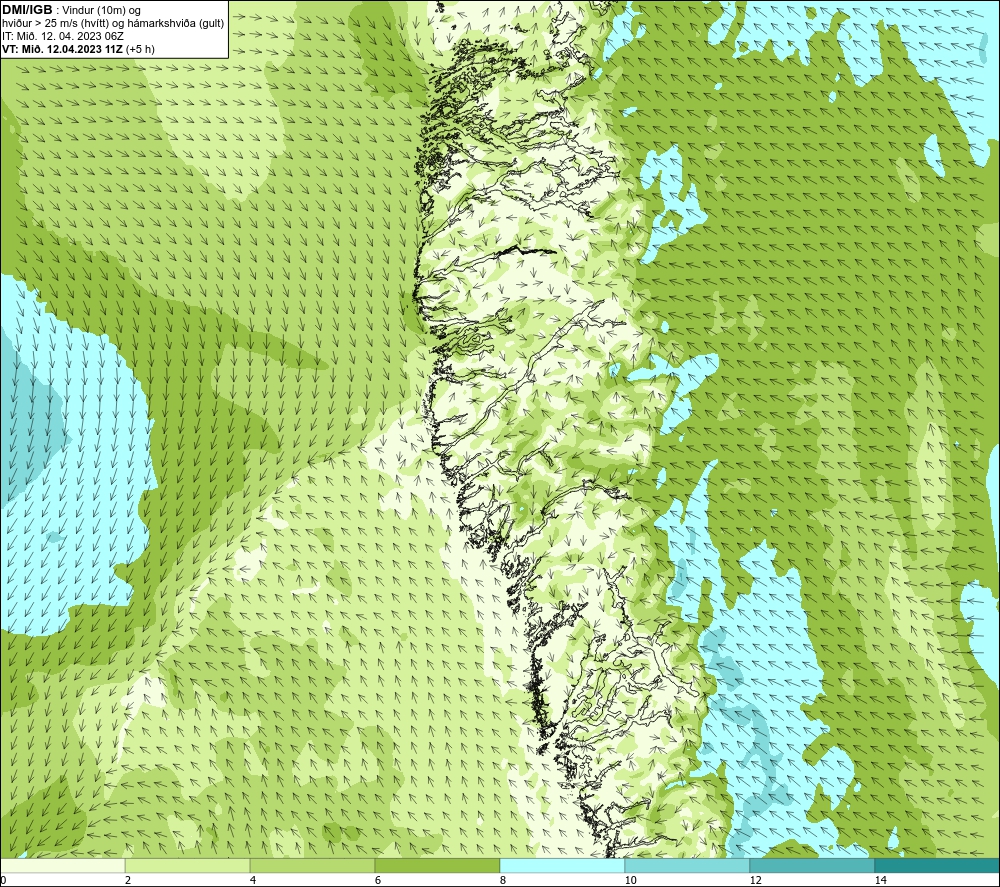Click the 10–12 m/s cyan legend swatch
The height and width of the screenshot is (887, 1000).
(x=688, y=865)
